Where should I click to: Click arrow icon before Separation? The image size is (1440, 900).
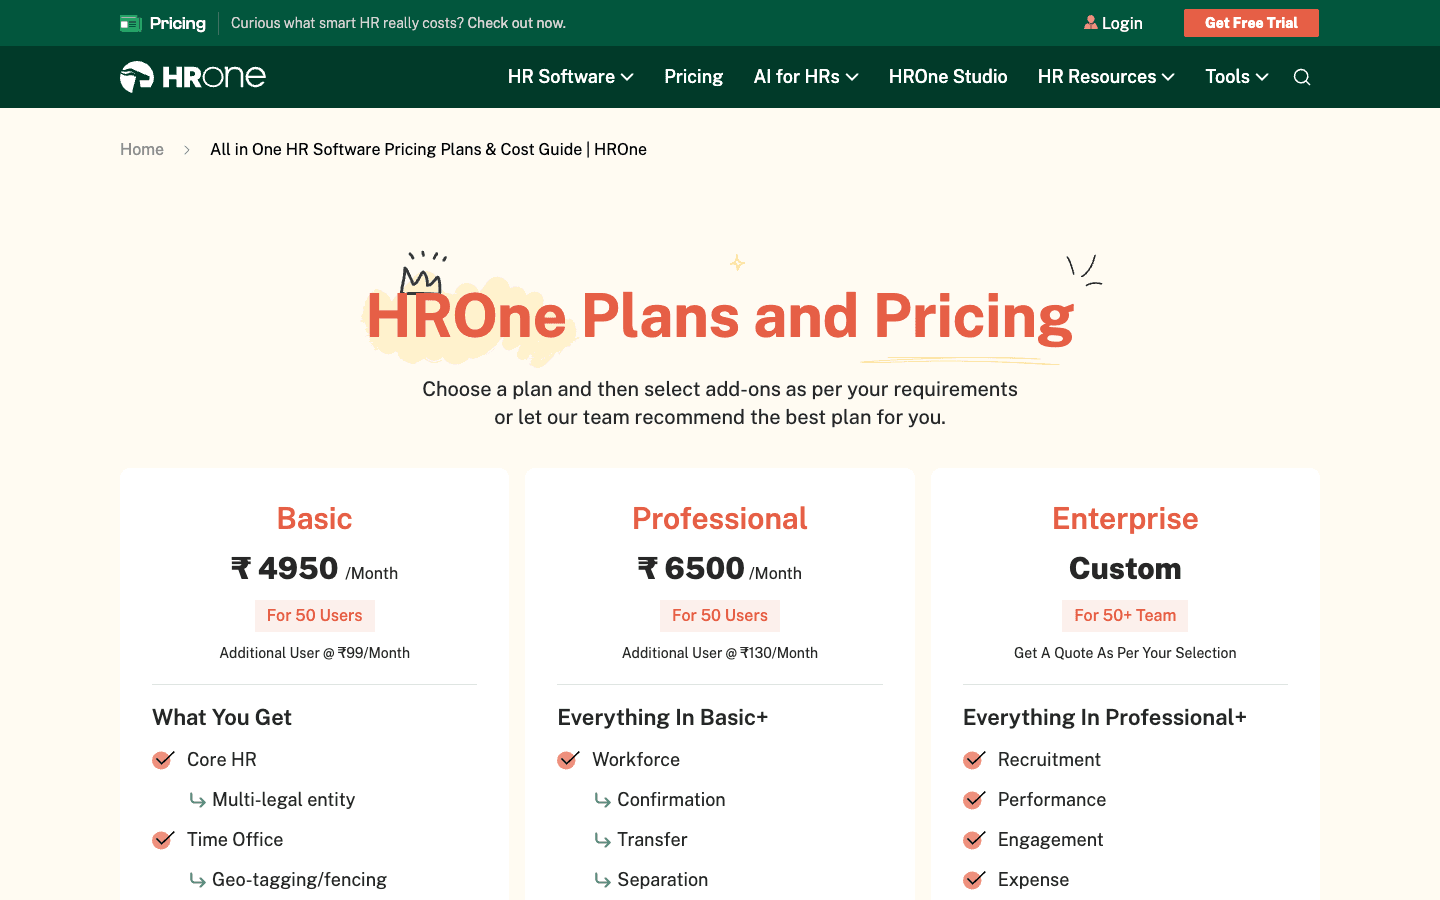tap(603, 880)
